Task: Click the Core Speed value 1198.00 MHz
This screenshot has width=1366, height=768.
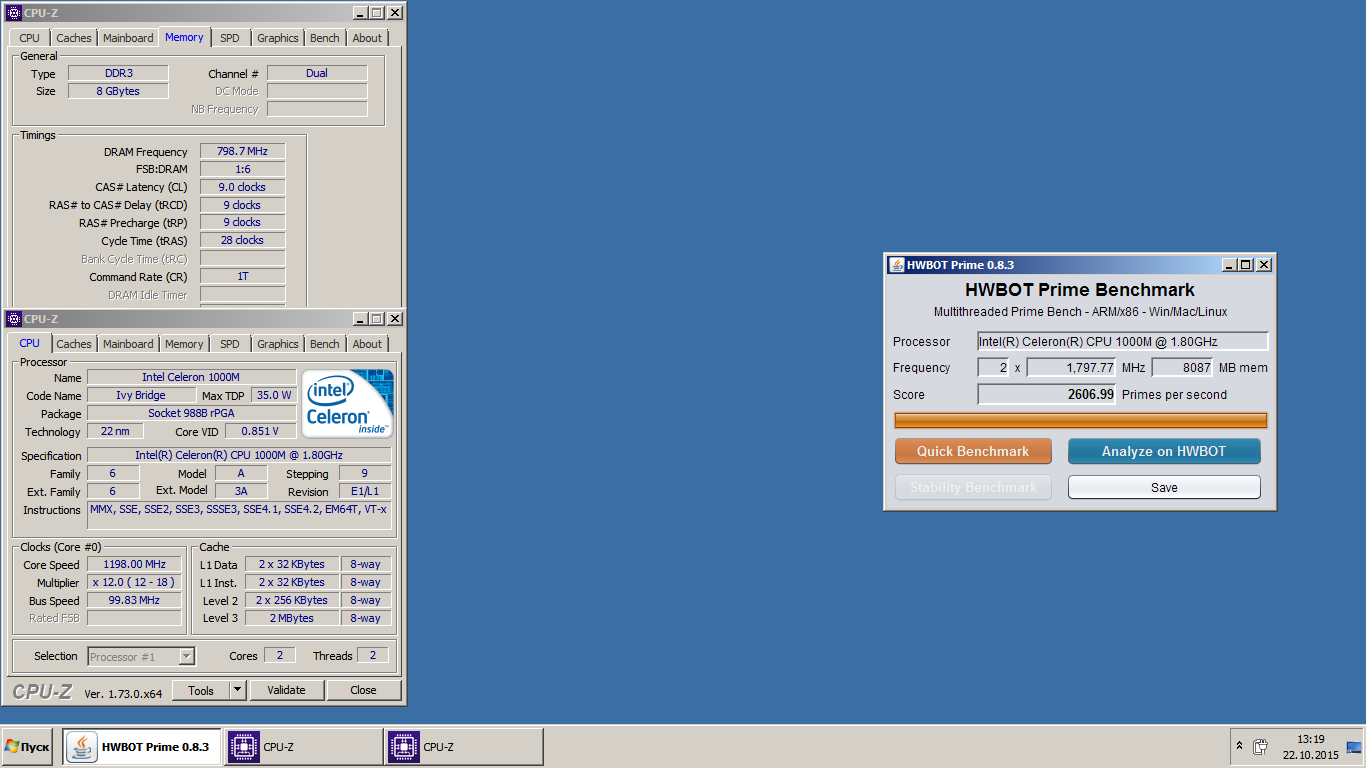Action: [x=135, y=564]
